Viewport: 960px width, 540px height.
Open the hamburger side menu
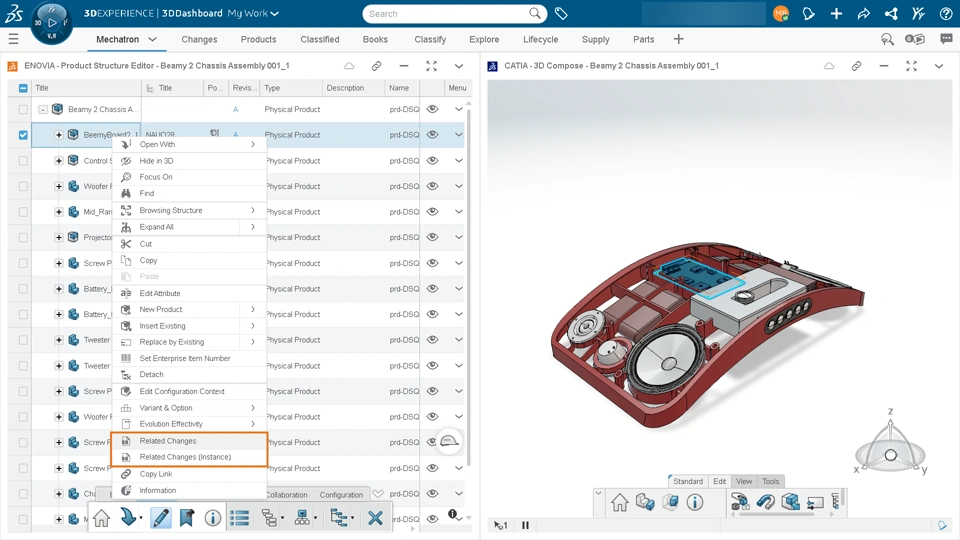pos(13,39)
